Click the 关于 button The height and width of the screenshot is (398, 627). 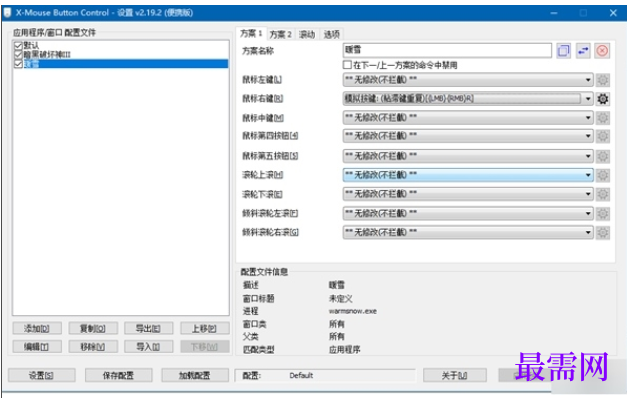pyautogui.click(x=455, y=375)
